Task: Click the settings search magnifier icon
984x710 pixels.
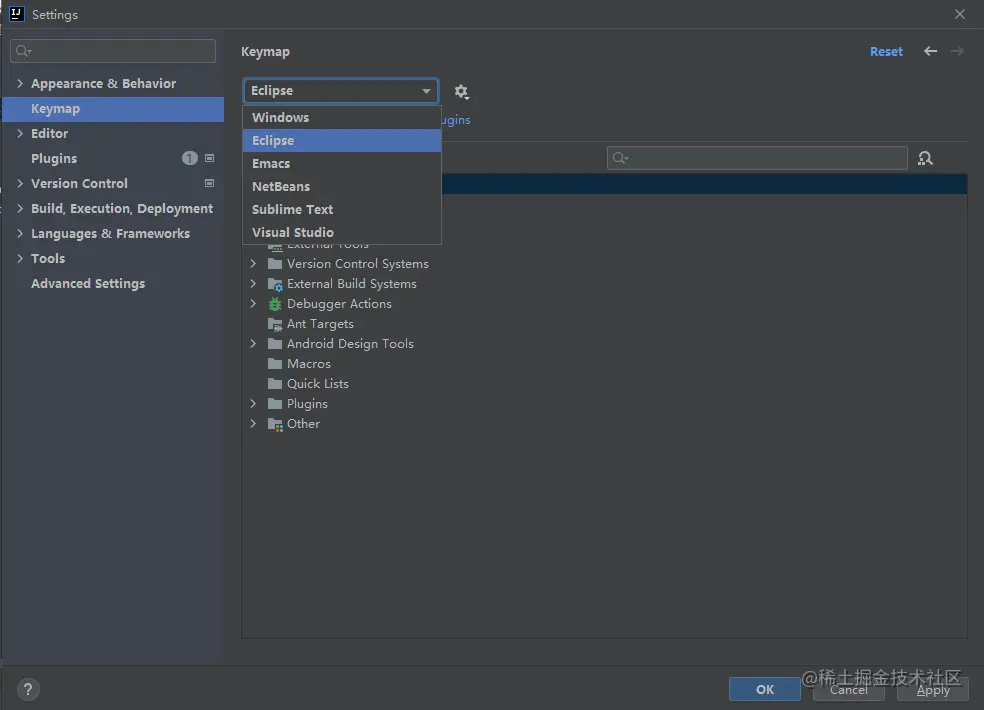Action: click(23, 51)
